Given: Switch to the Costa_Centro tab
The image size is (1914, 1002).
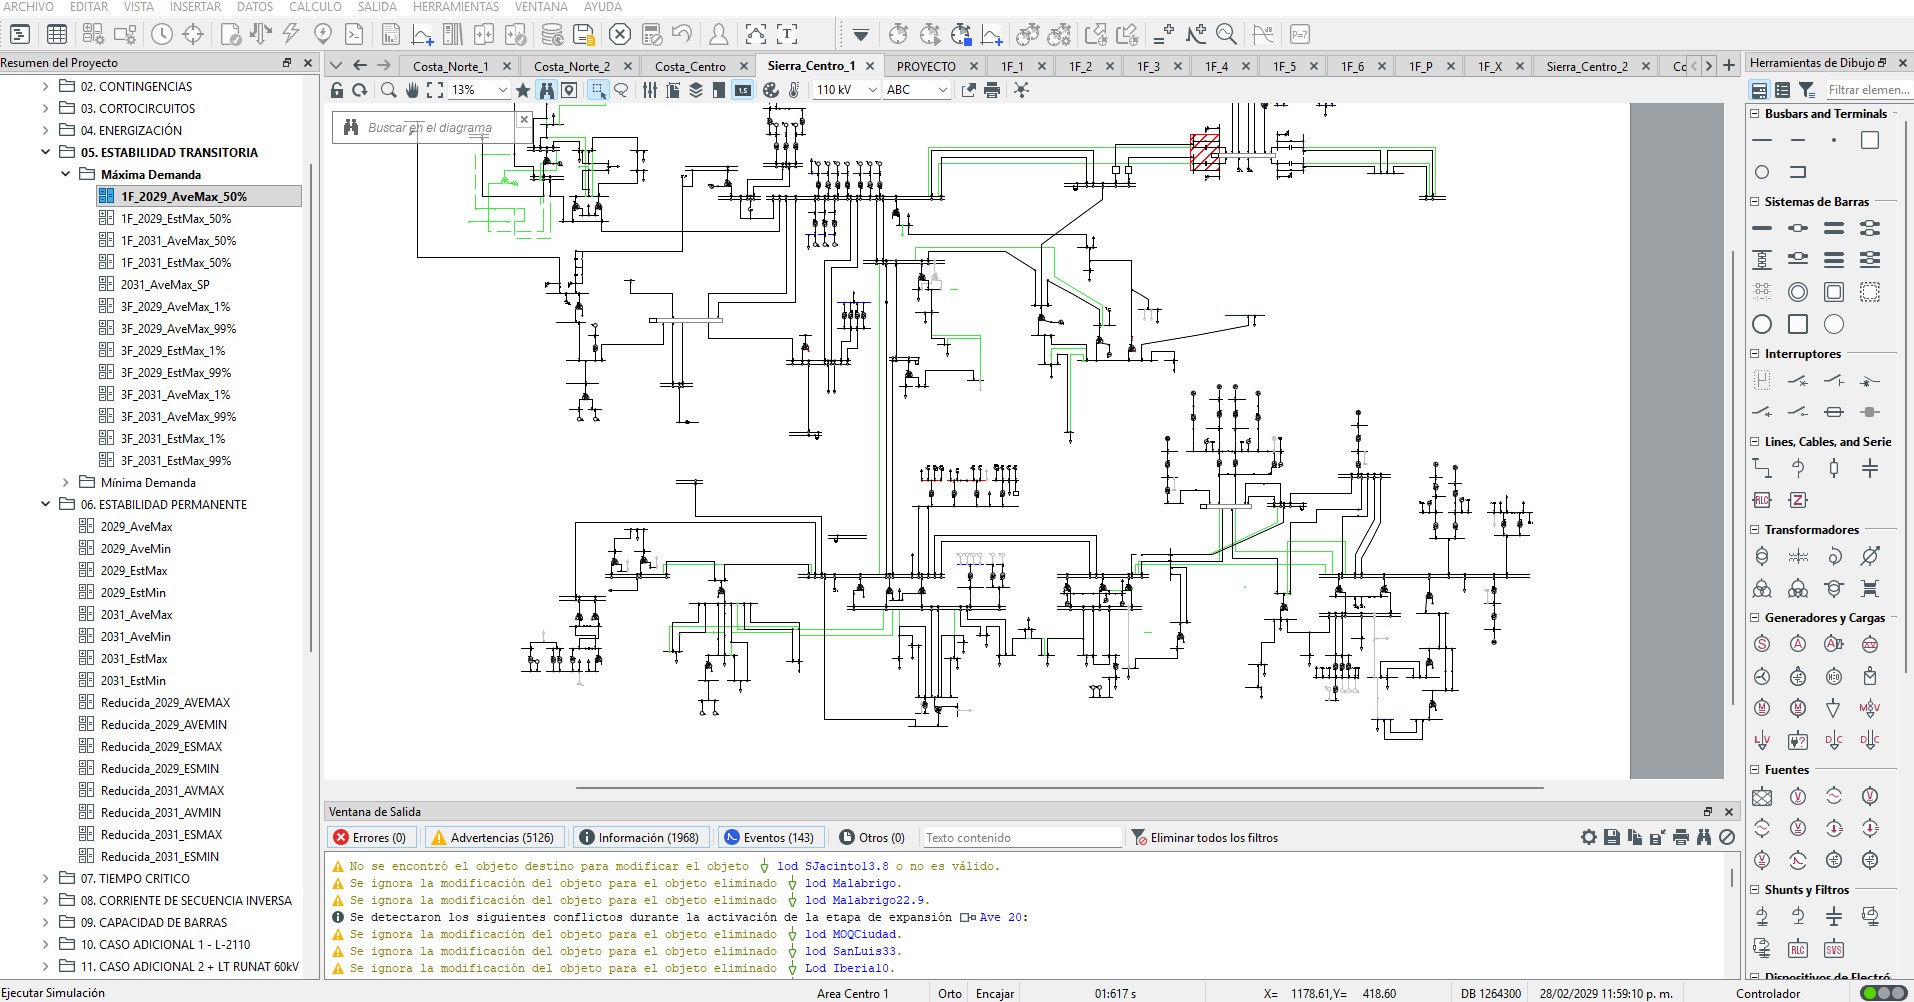Looking at the screenshot, I should 690,66.
